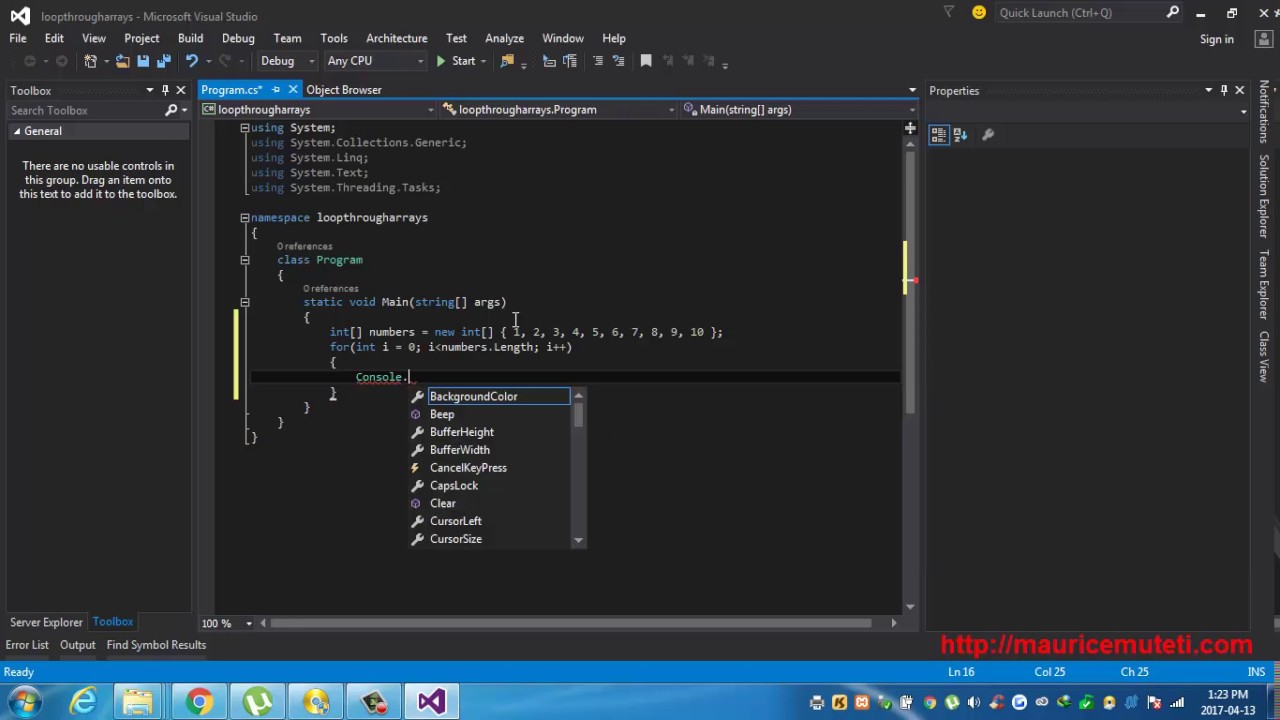Open Find Symbol Results tab

click(156, 645)
